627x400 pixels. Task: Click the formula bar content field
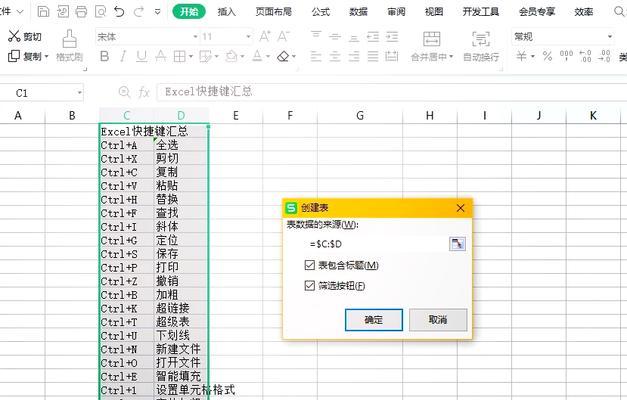pos(392,92)
